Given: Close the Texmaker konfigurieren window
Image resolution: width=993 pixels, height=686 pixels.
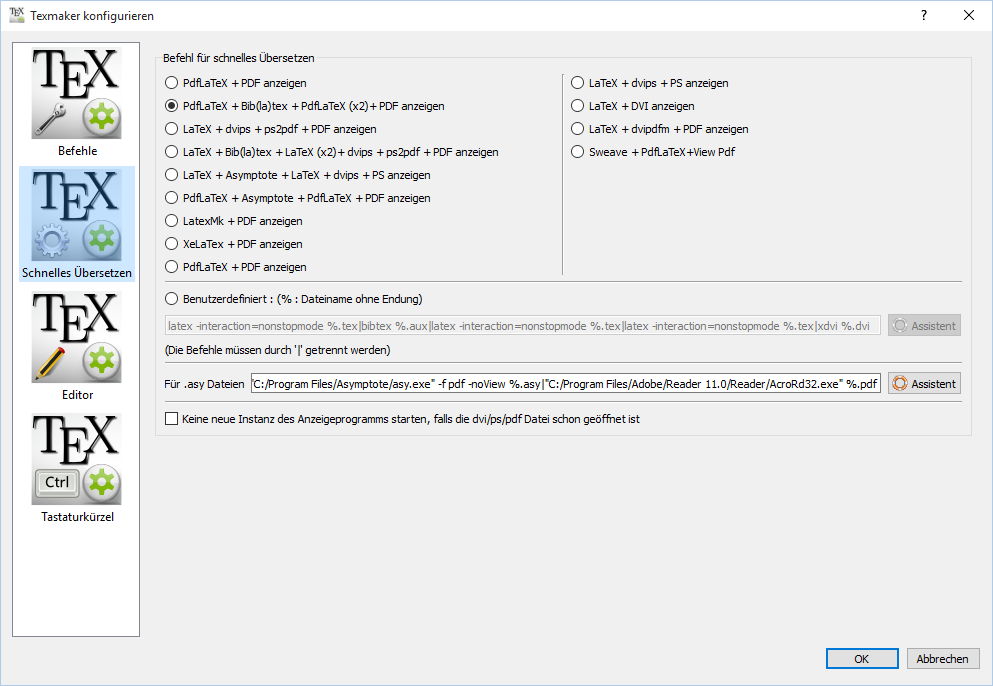Looking at the screenshot, I should 969,15.
